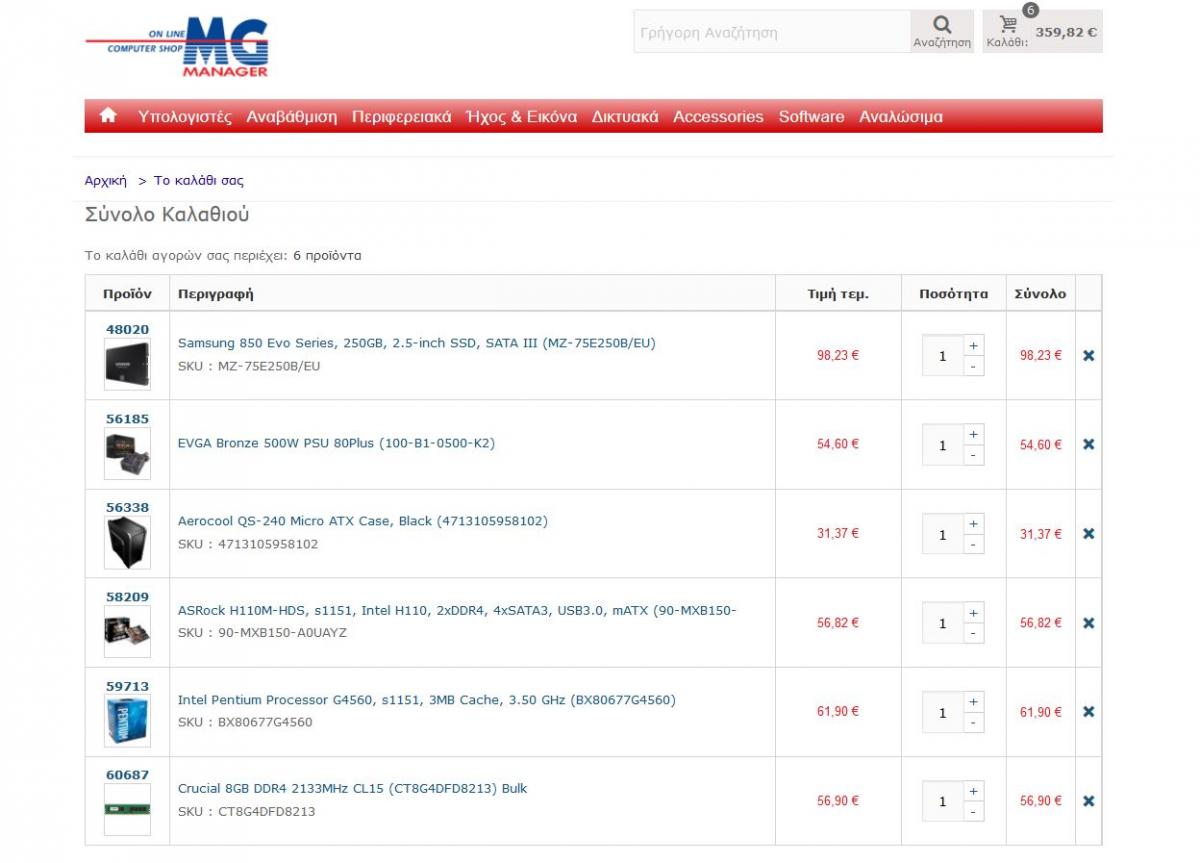Focus the Γρήγορη Αναζήτηση search field
This screenshot has width=1200, height=863.
[x=772, y=32]
